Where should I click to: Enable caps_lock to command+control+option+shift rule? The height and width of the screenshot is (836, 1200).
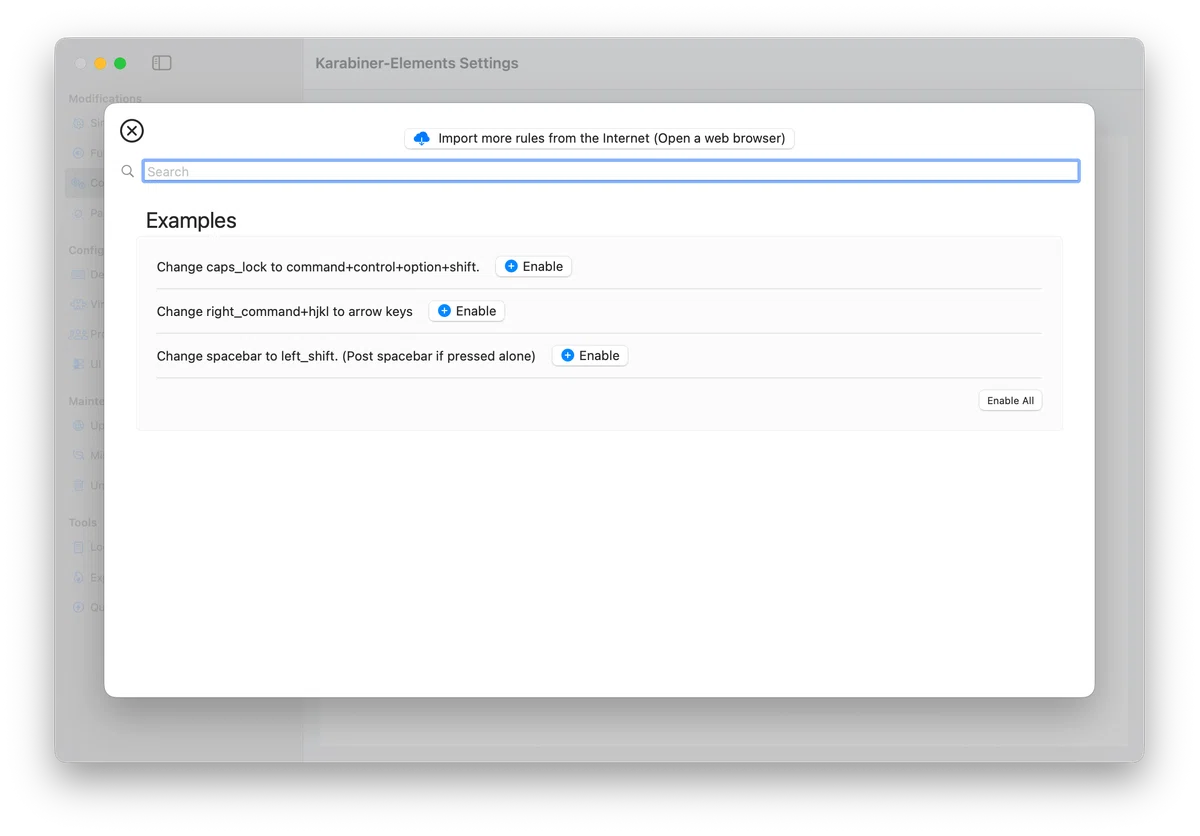(x=534, y=266)
